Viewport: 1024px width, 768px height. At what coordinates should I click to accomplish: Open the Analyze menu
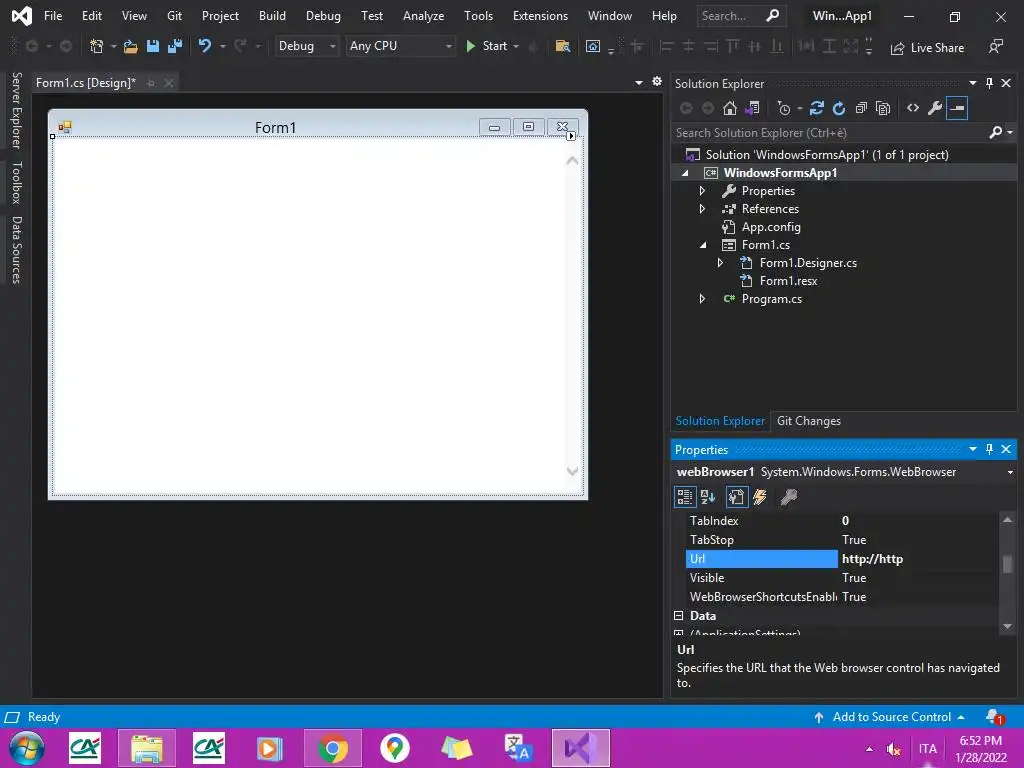[x=423, y=16]
